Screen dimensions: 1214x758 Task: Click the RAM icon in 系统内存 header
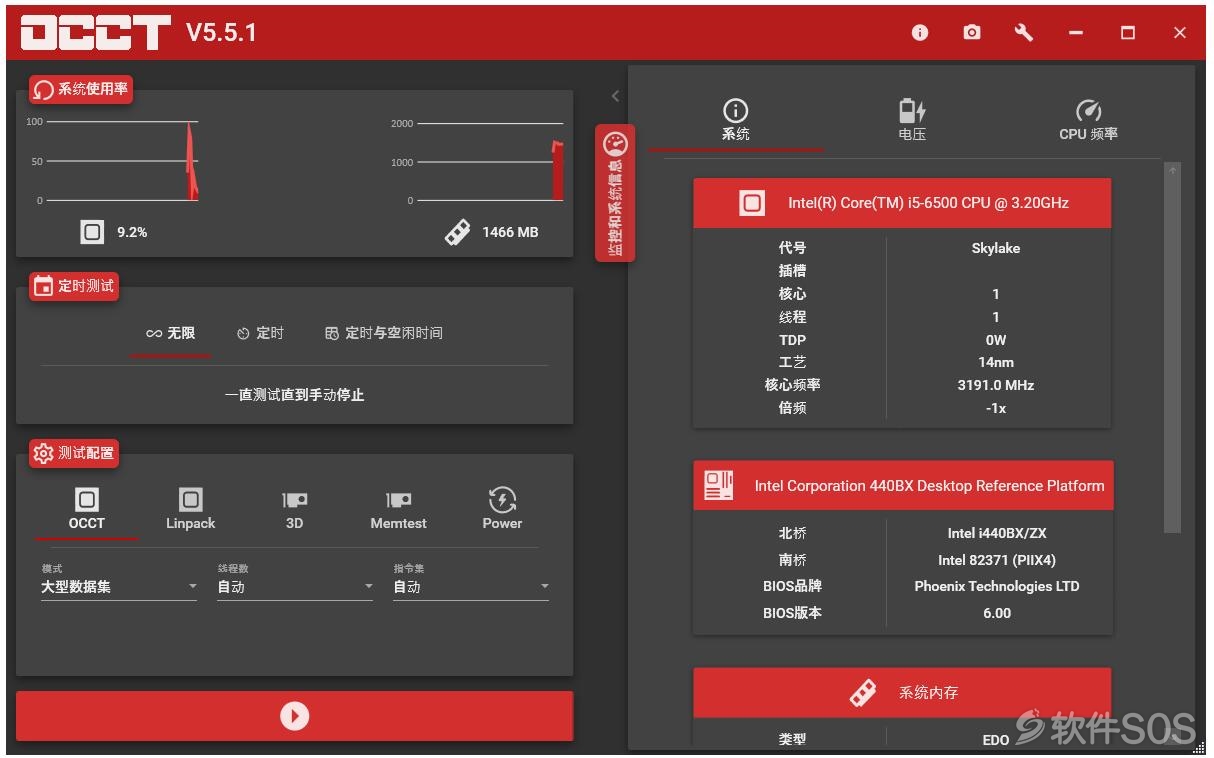point(863,692)
